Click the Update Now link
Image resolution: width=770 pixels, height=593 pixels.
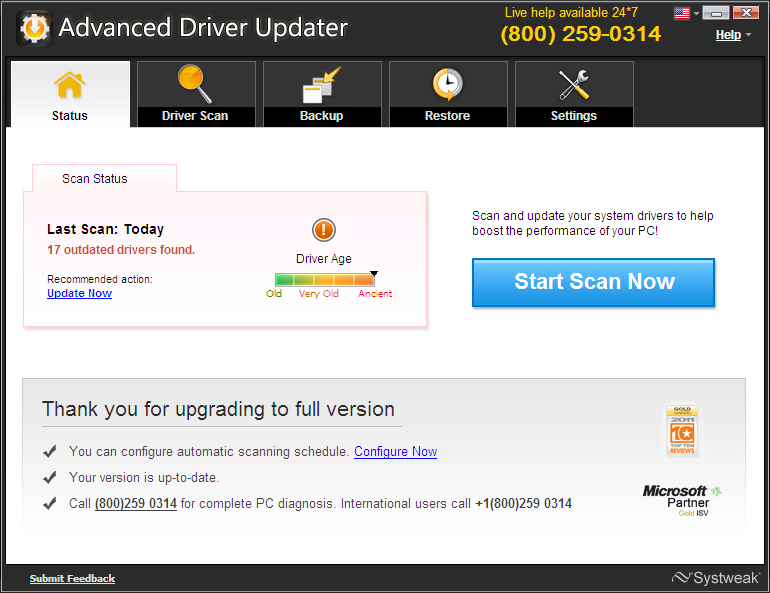[x=80, y=293]
